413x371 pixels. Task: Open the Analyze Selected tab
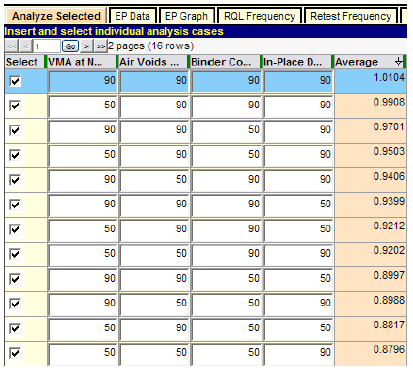(56, 16)
